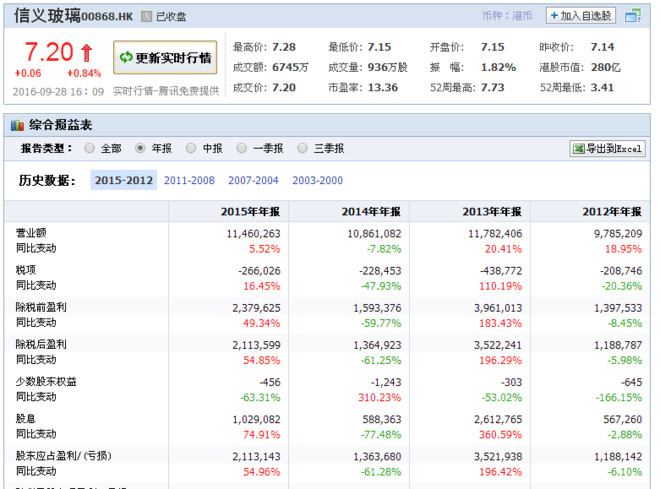Click the 2016-09-28 16:09 timestamp
Viewport: 660px width, 489px height.
(x=58, y=91)
